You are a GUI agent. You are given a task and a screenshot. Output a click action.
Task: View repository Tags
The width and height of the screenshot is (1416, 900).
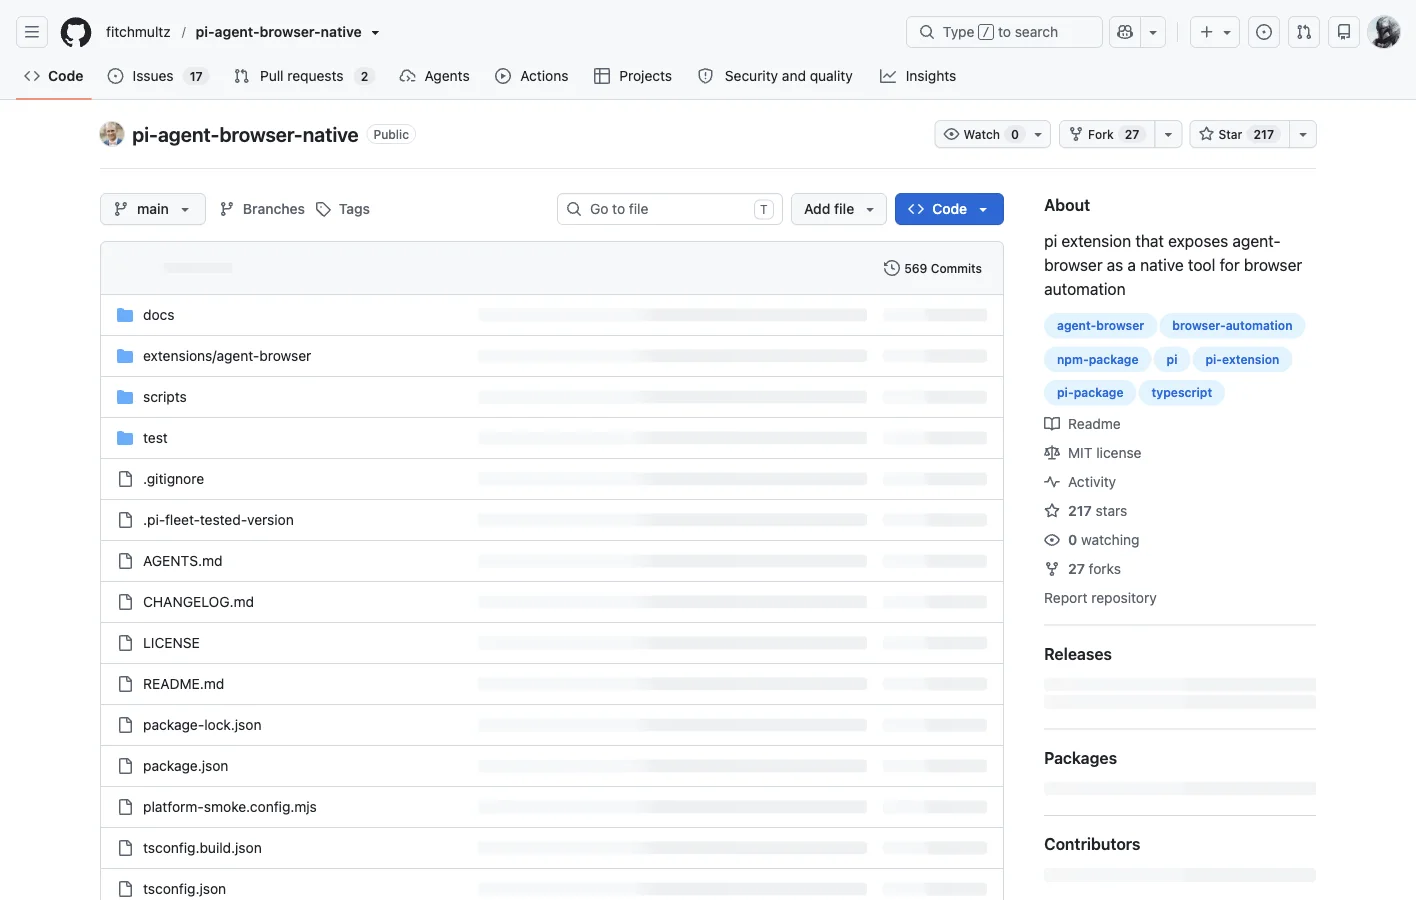tap(343, 209)
